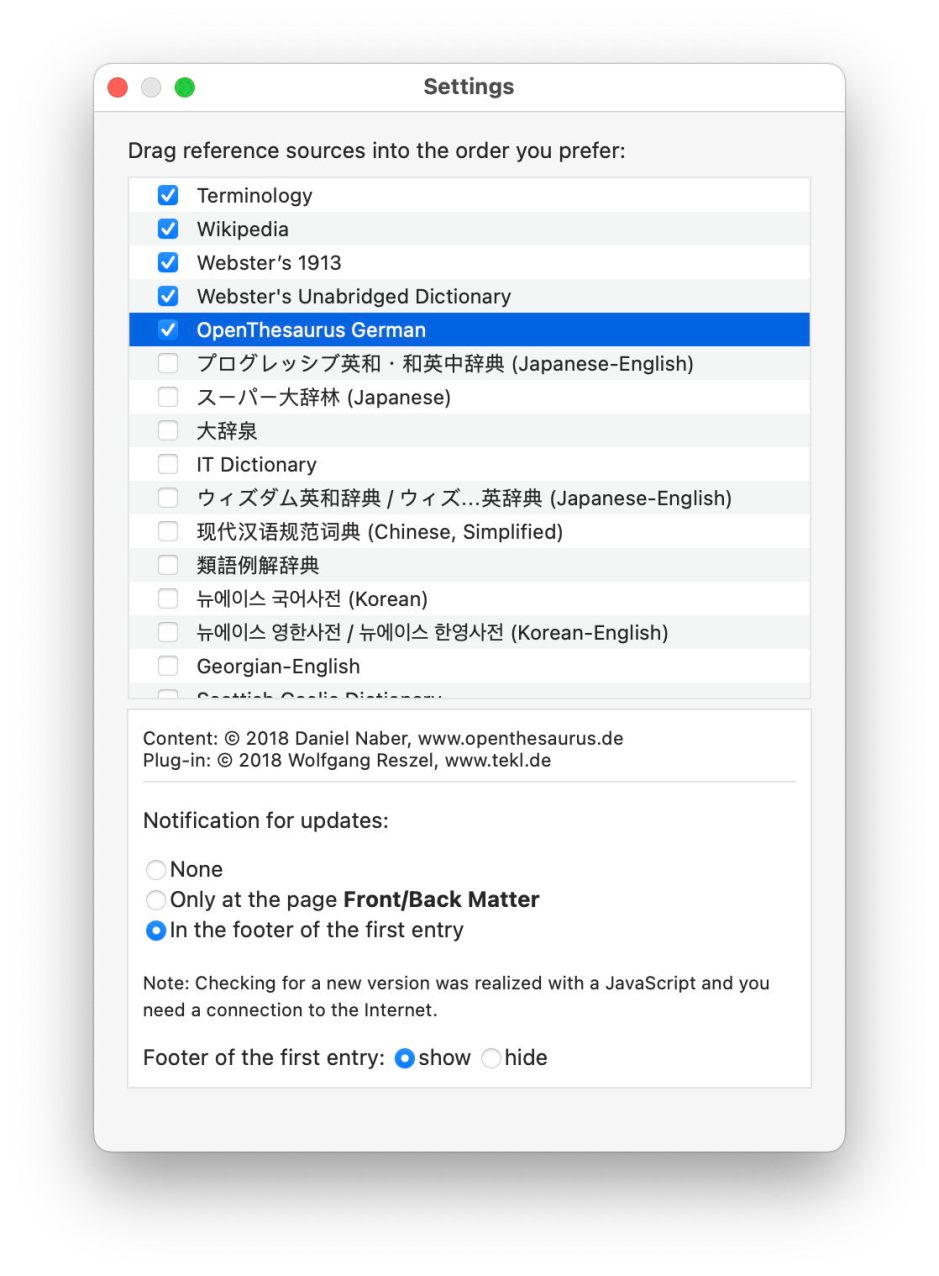The image size is (939, 1276).
Task: Choose notification only at Front/Back Matter page
Action: coord(156,900)
